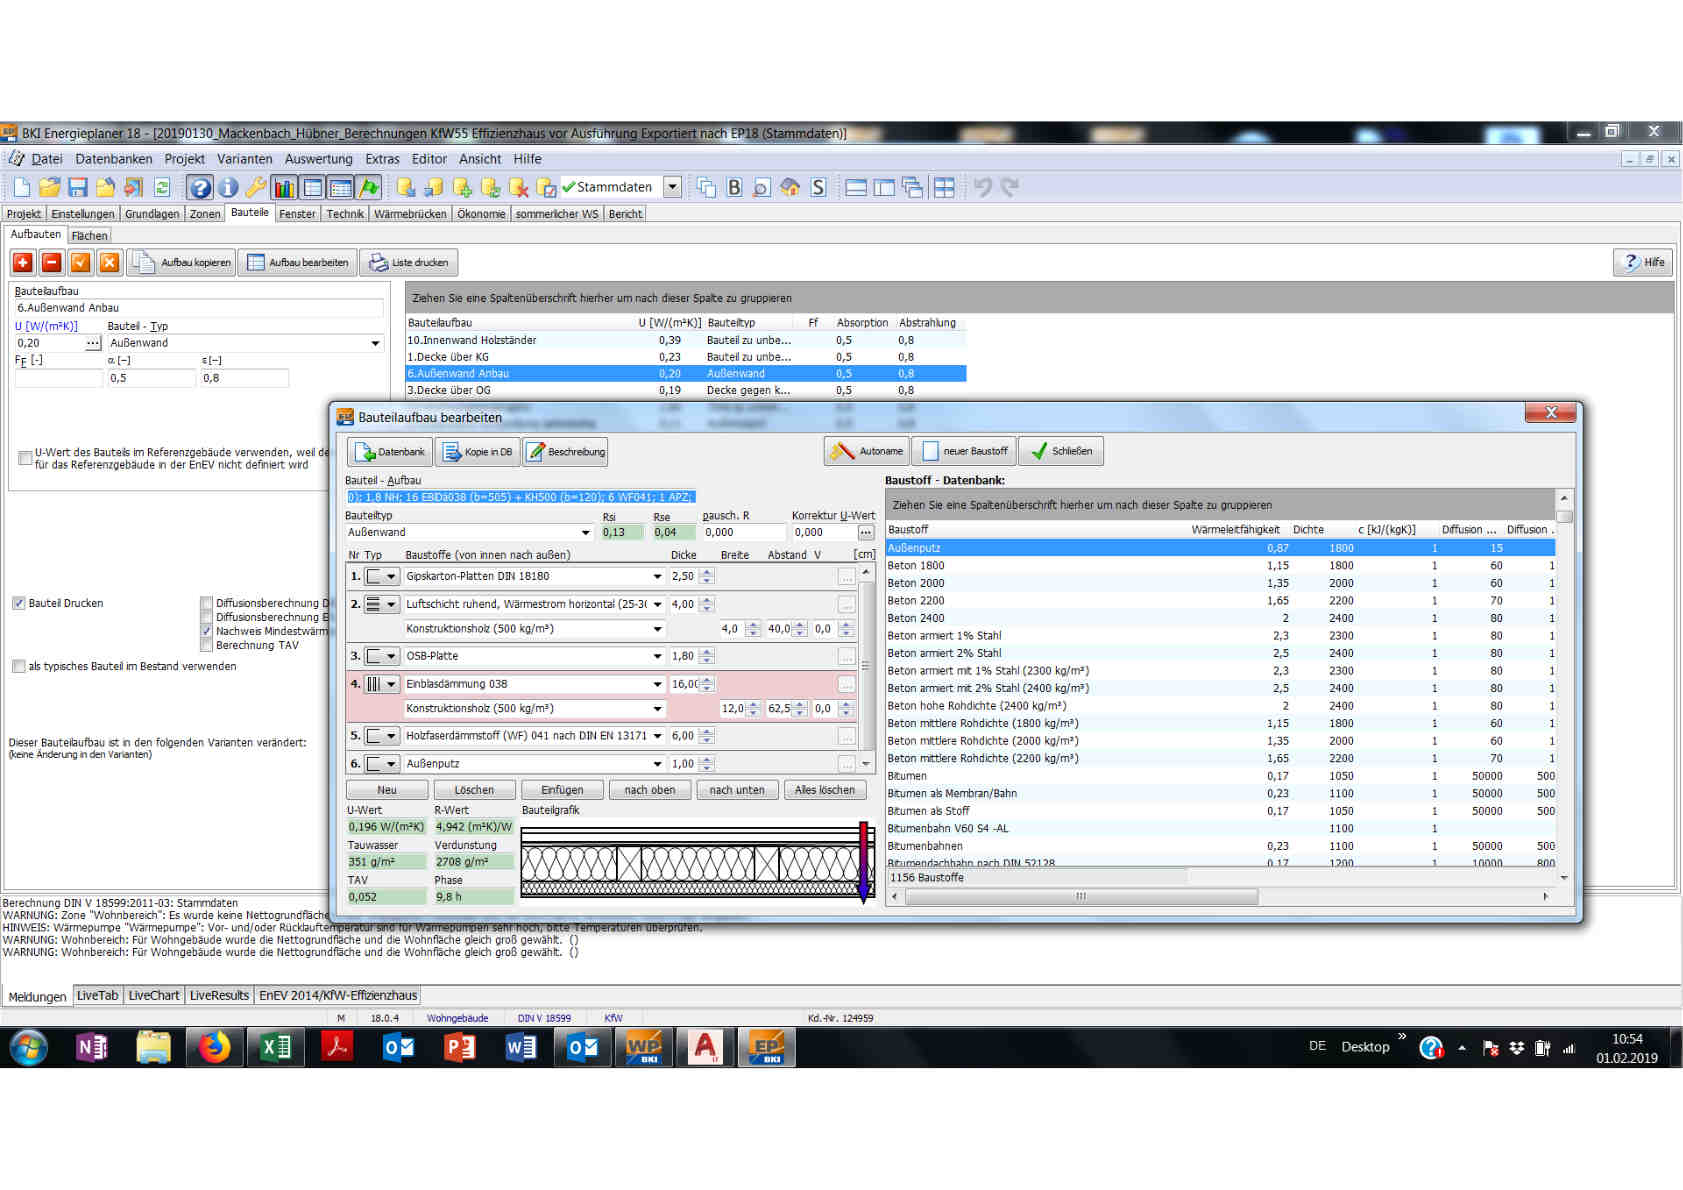Click Autoname button in dialog
The width and height of the screenshot is (1683, 1190).
[x=867, y=451]
